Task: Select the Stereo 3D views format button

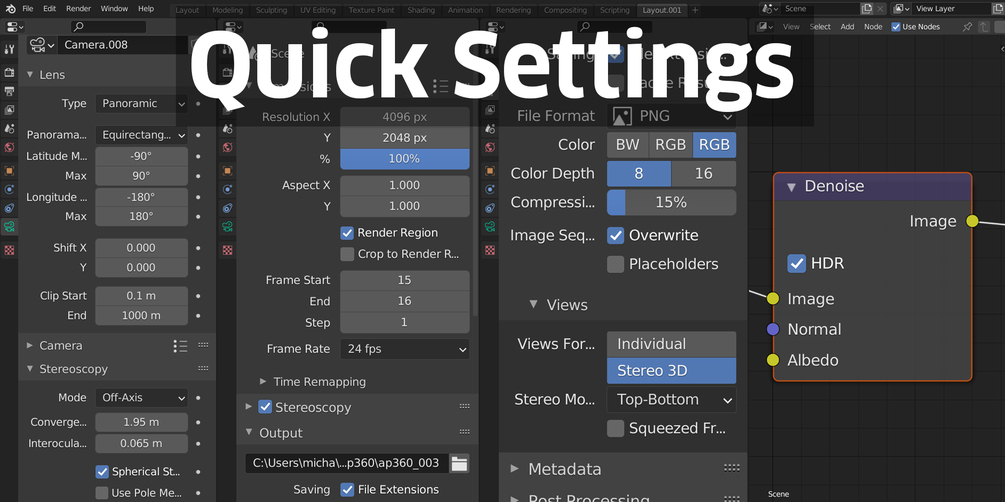Action: [671, 371]
